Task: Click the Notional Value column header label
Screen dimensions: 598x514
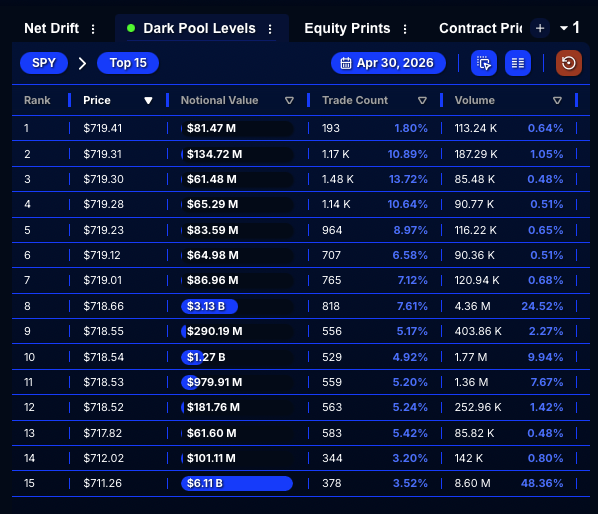Action: (x=219, y=100)
